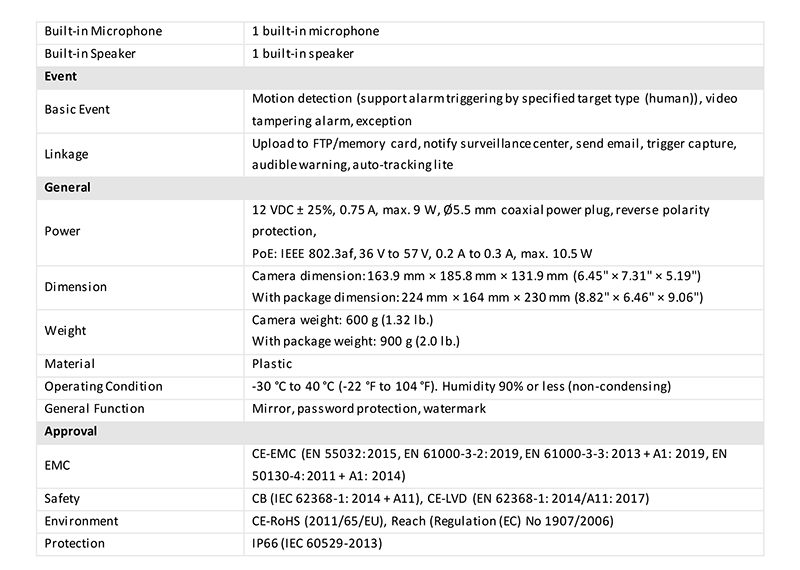Select the Power row label
The height and width of the screenshot is (570, 800).
pos(63,231)
